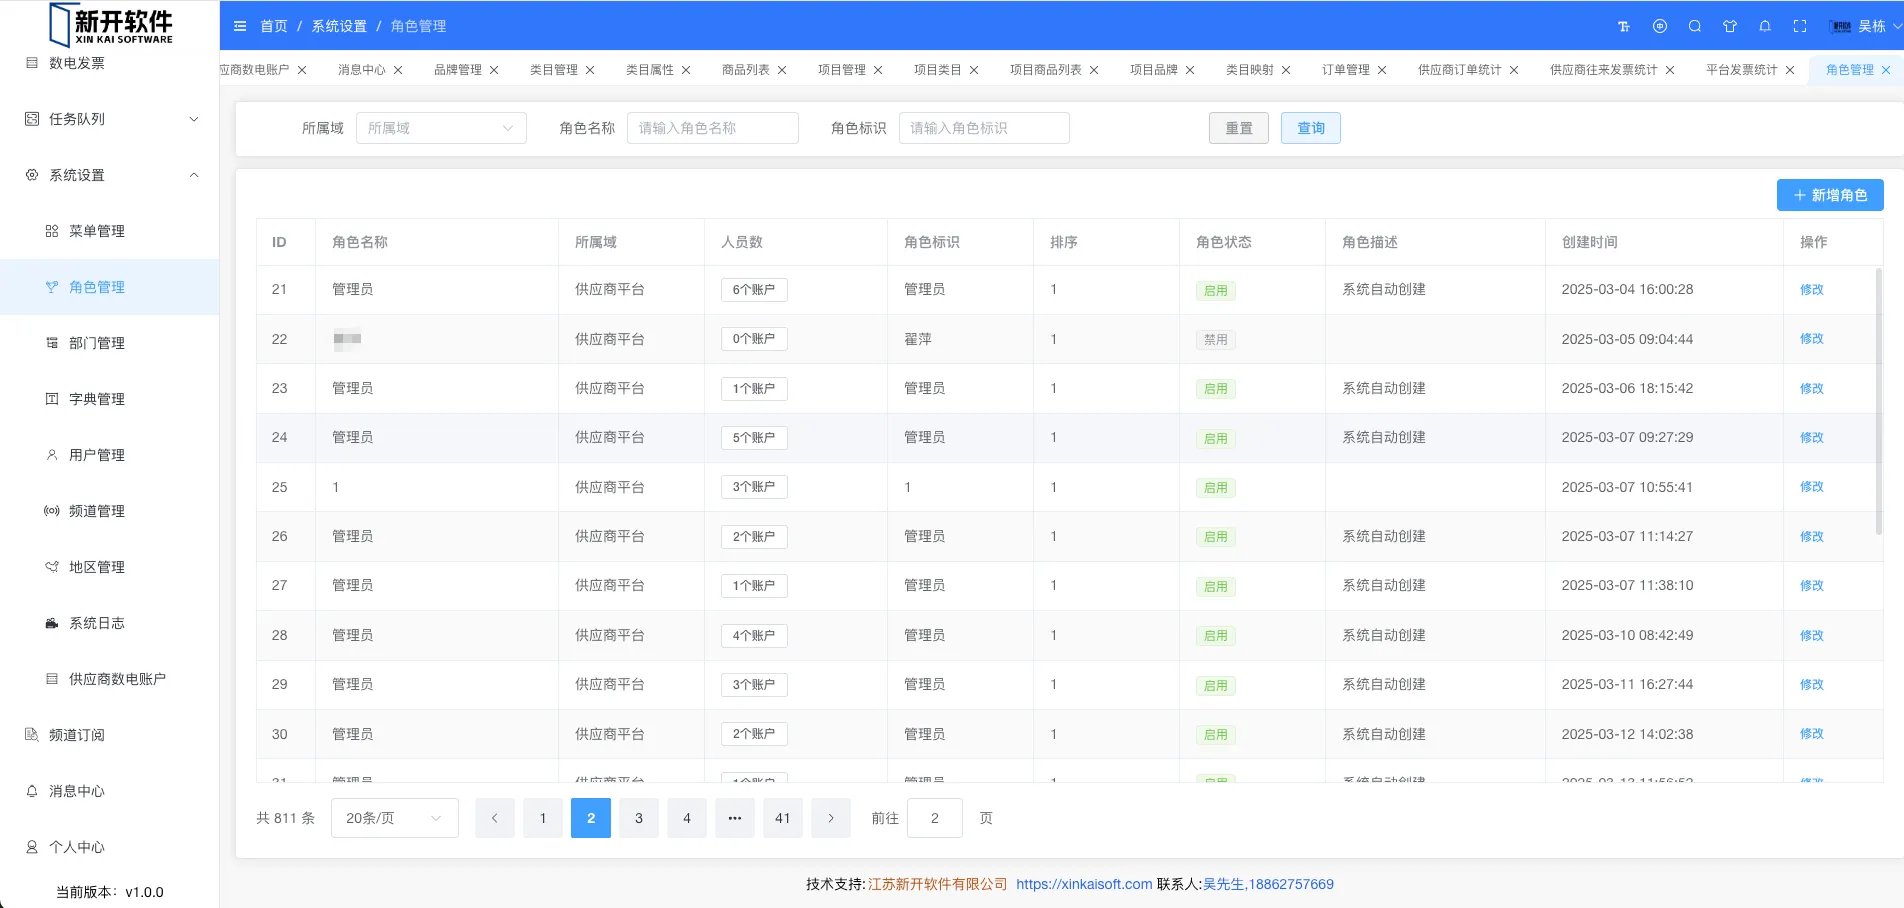Click the 查询 search button

click(1310, 128)
